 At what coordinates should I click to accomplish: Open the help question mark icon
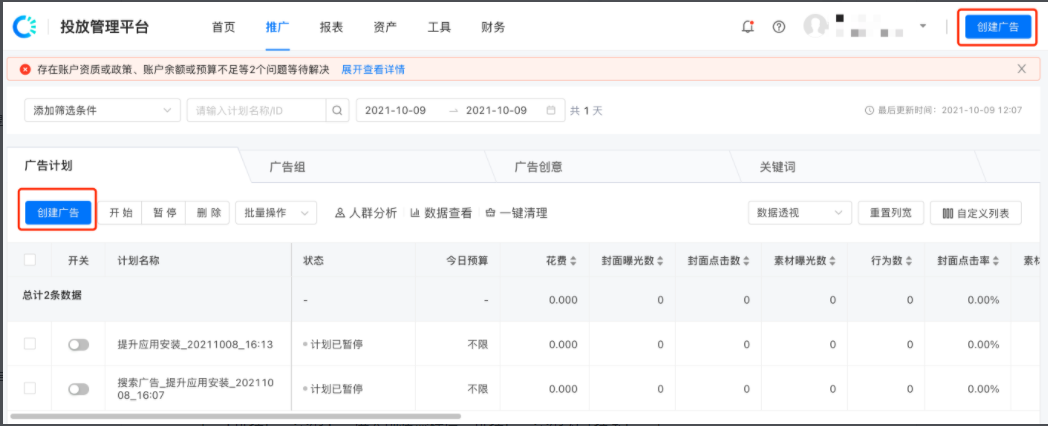pyautogui.click(x=779, y=27)
